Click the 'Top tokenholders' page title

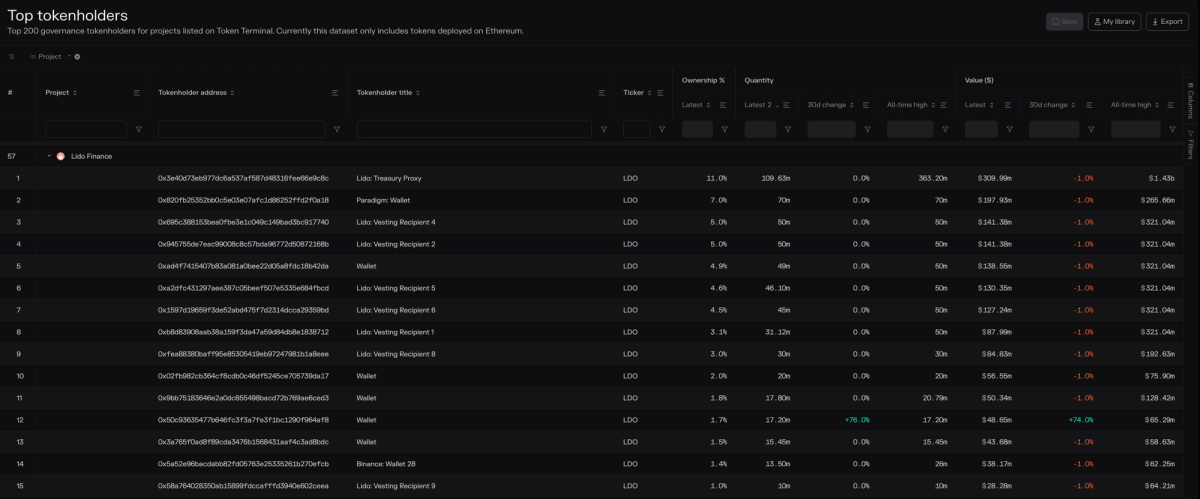(x=67, y=15)
